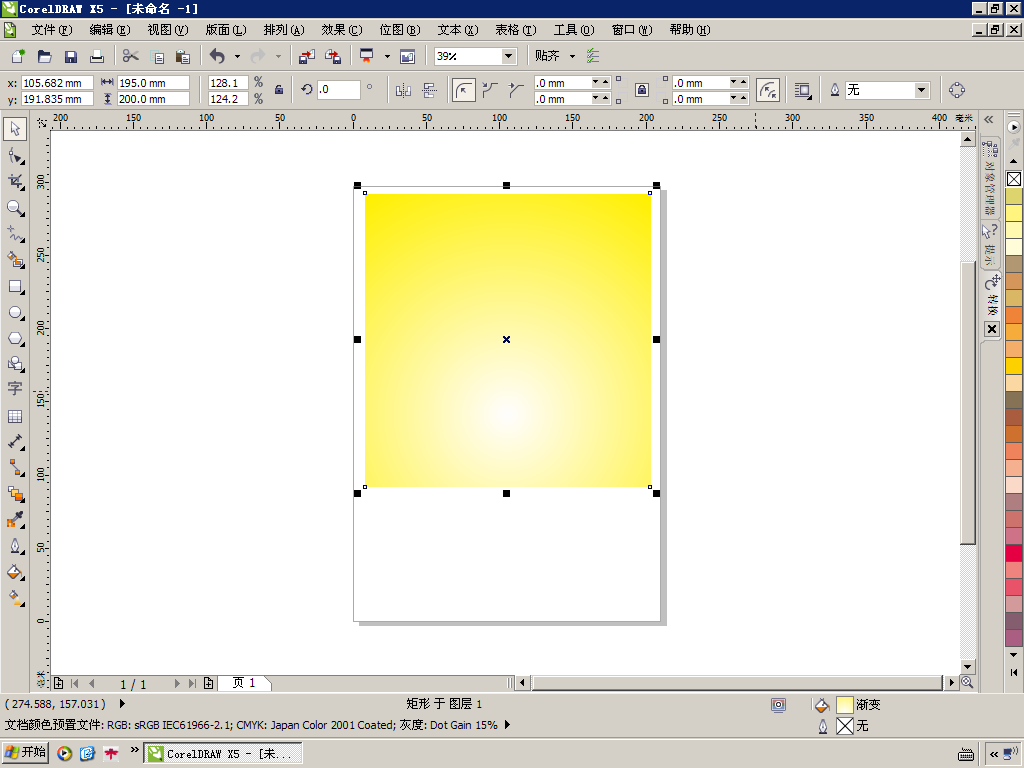Open the 工具 (Tools) menu
1024x768 pixels.
(574, 30)
